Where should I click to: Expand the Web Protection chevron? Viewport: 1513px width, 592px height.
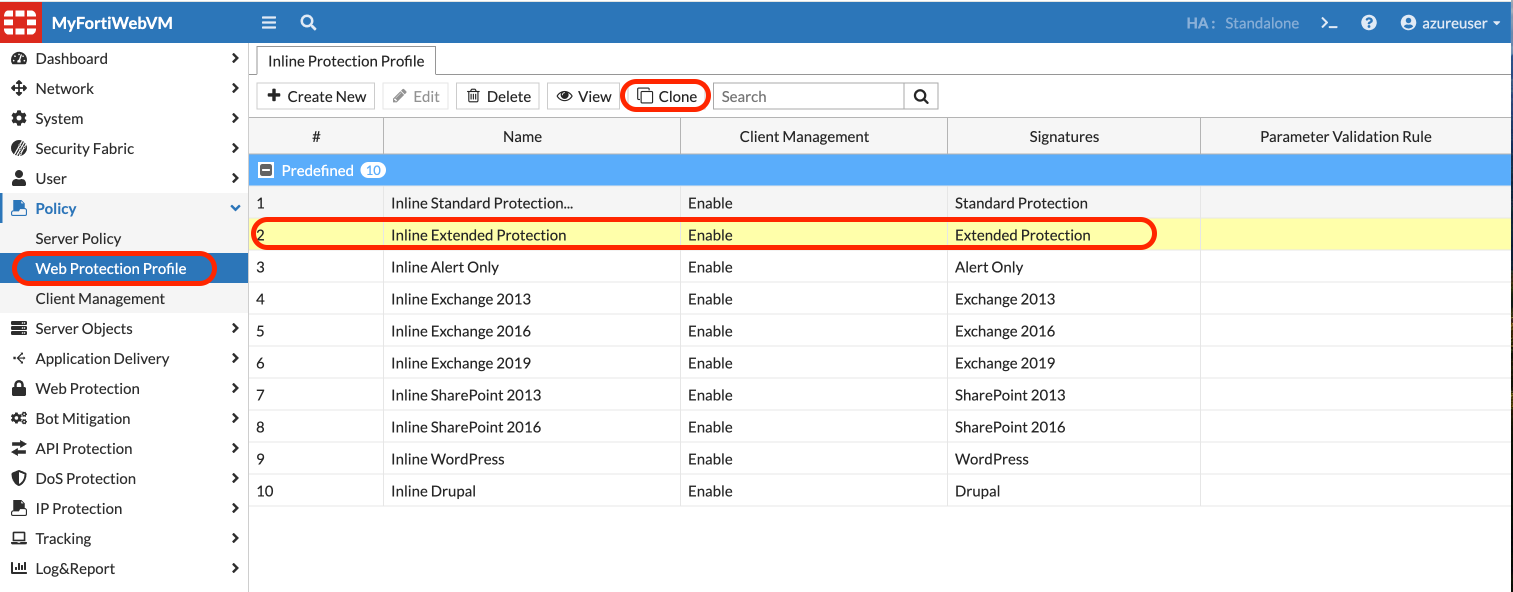tap(235, 389)
